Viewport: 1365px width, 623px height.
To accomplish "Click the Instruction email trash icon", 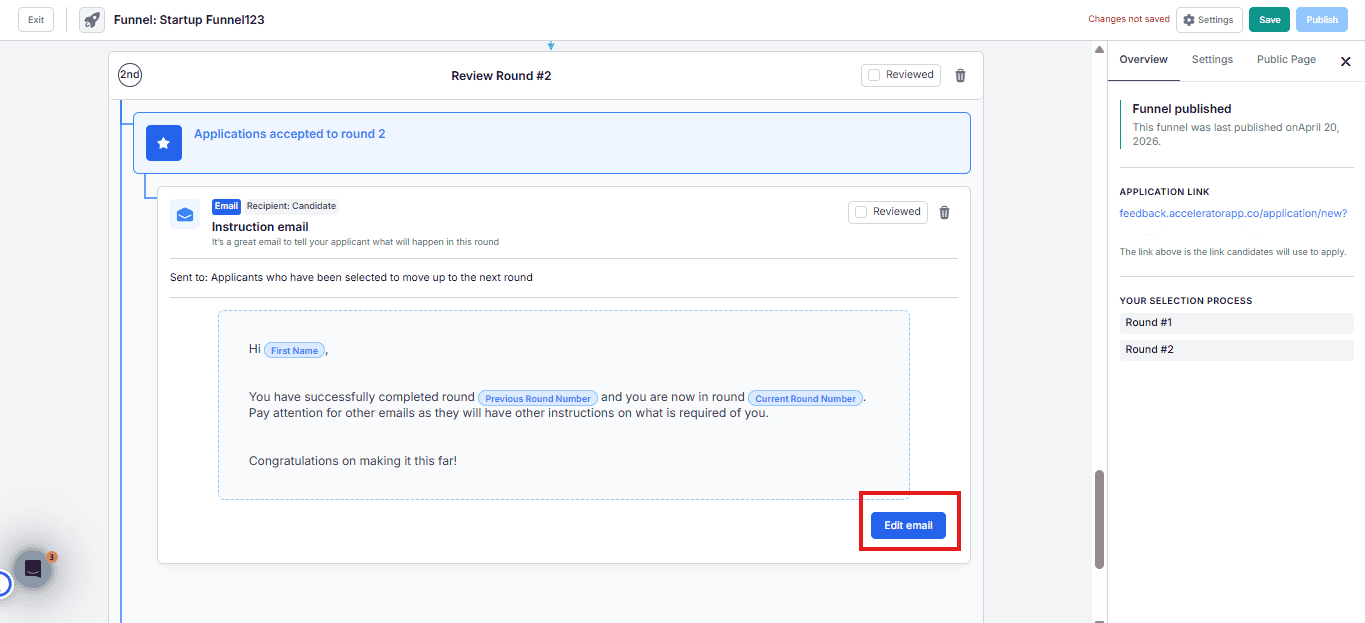I will [944, 212].
